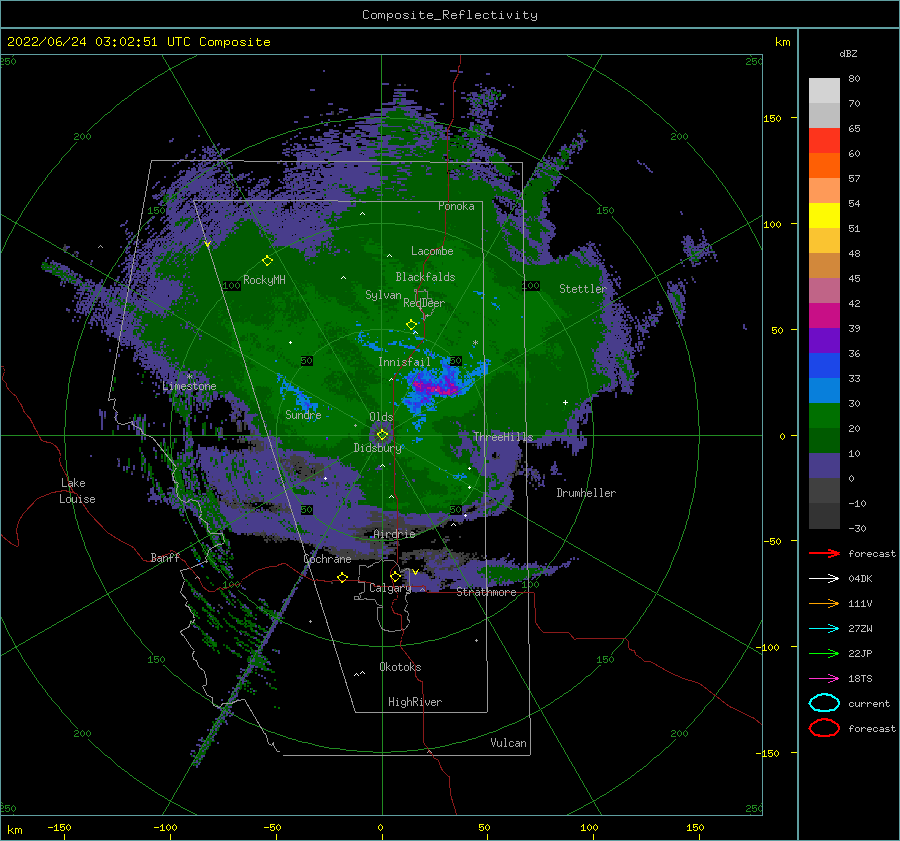Click the Olds city label
The image size is (900, 841).
pos(381,417)
